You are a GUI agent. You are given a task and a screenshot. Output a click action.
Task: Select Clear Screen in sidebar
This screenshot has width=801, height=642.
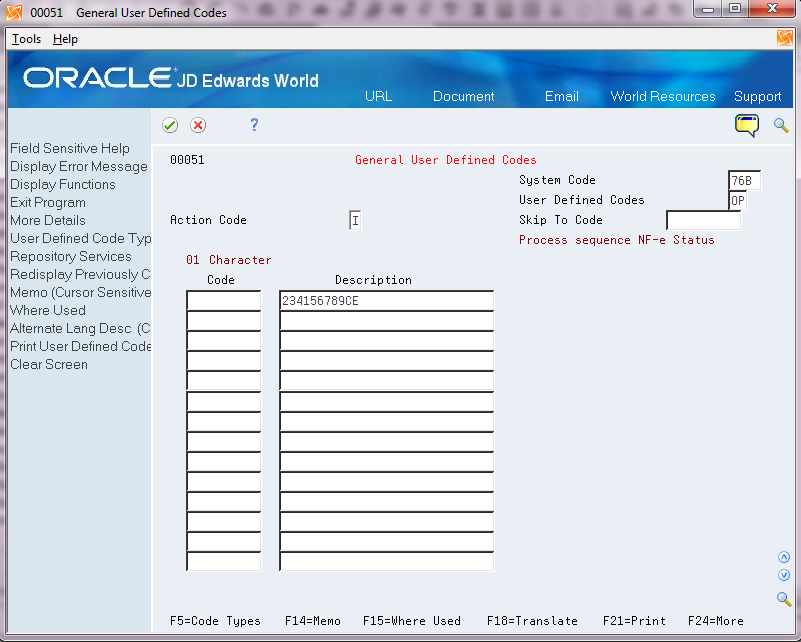[x=49, y=364]
